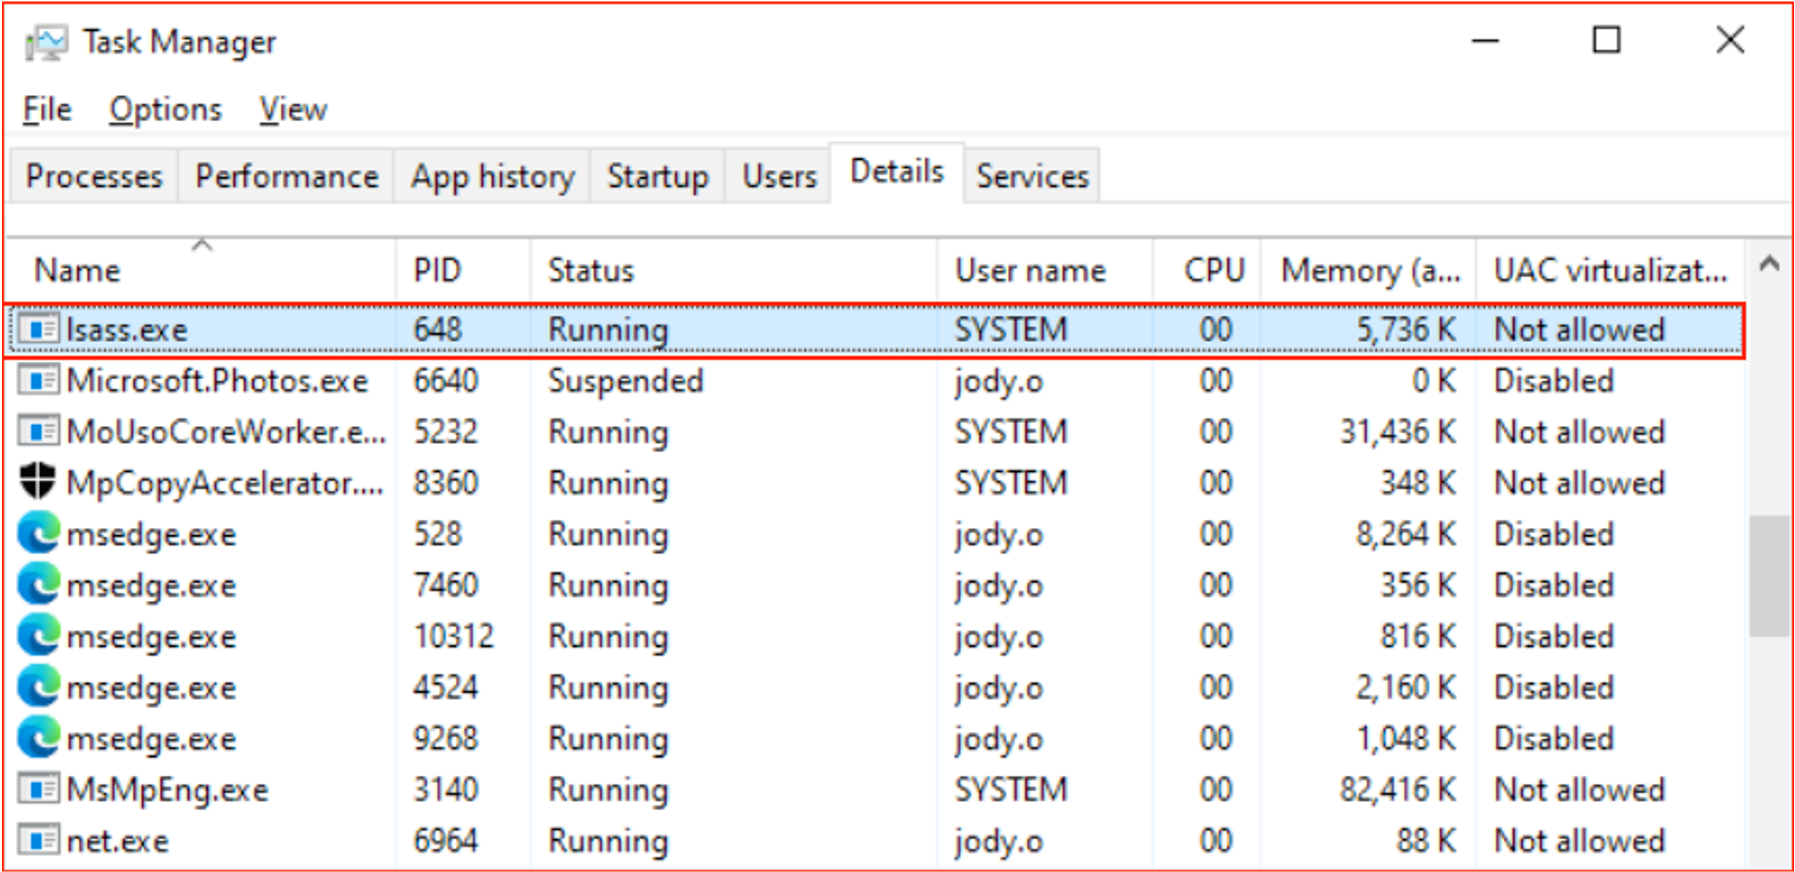
Task: Switch to the Users tab
Action: (780, 176)
